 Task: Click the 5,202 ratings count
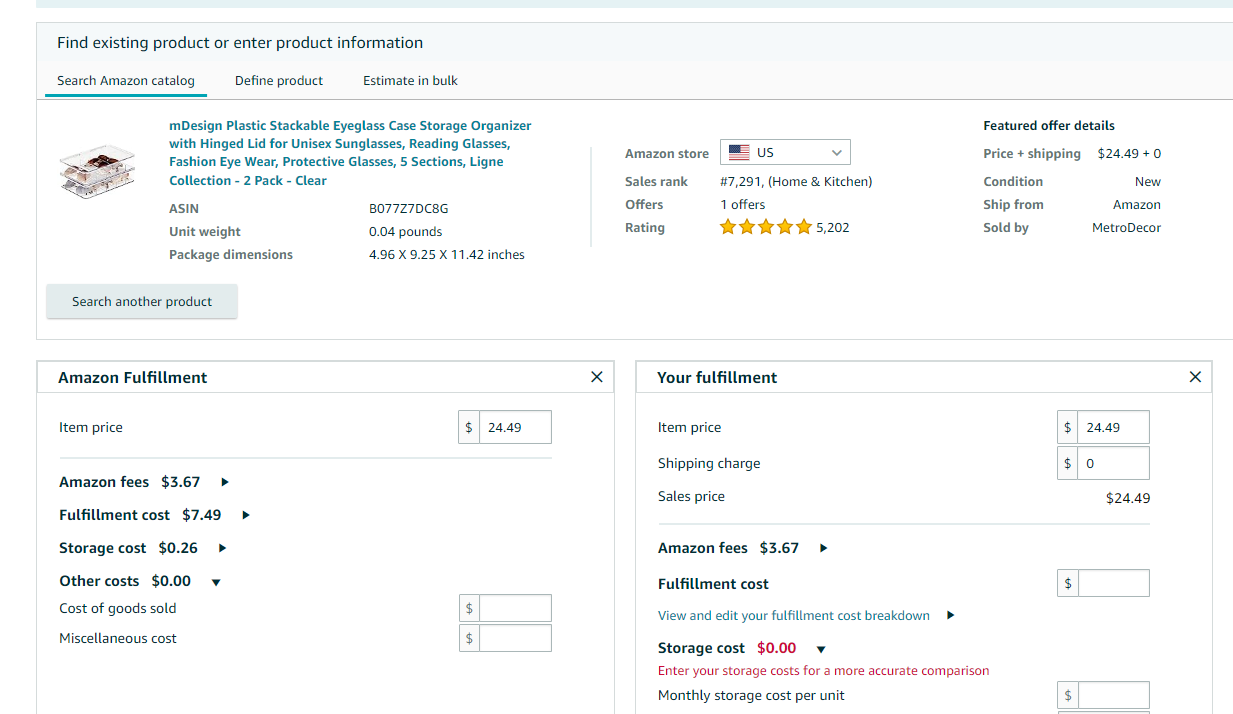click(x=833, y=228)
